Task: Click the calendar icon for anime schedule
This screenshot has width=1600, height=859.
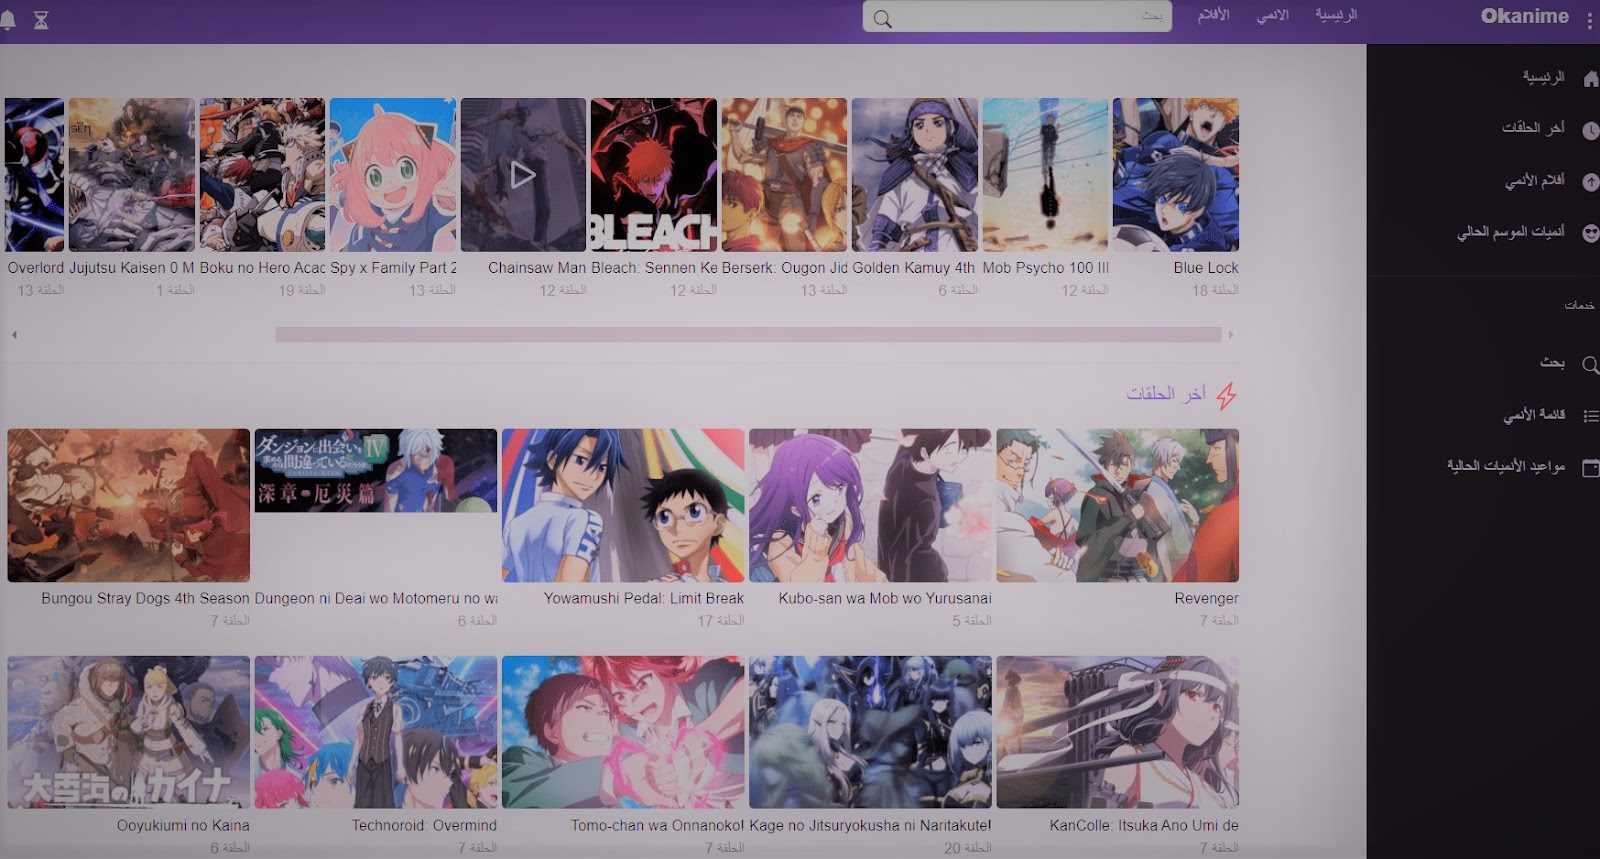Action: point(1590,468)
